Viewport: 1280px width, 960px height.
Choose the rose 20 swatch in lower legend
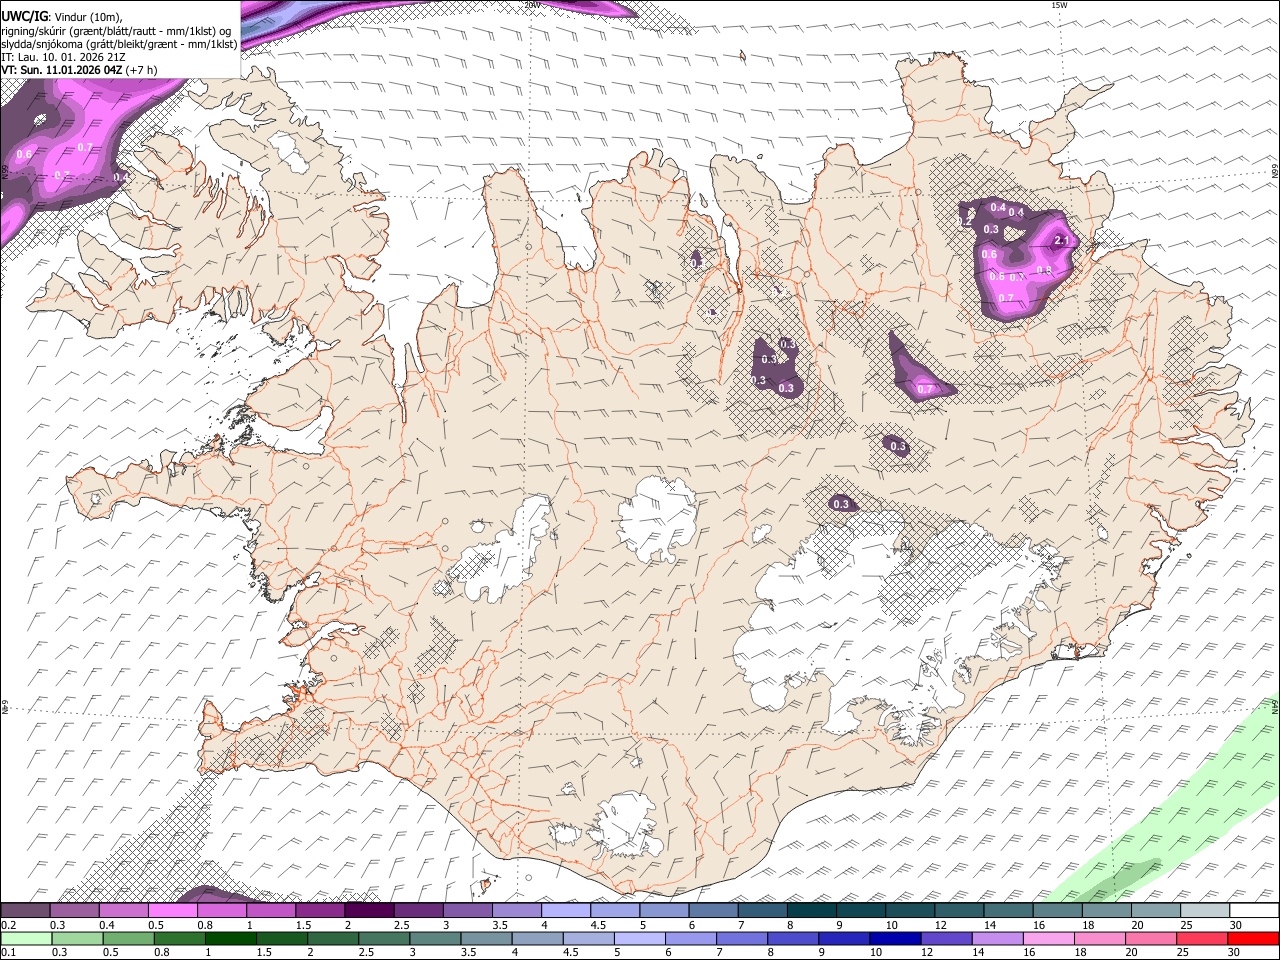pos(1150,938)
